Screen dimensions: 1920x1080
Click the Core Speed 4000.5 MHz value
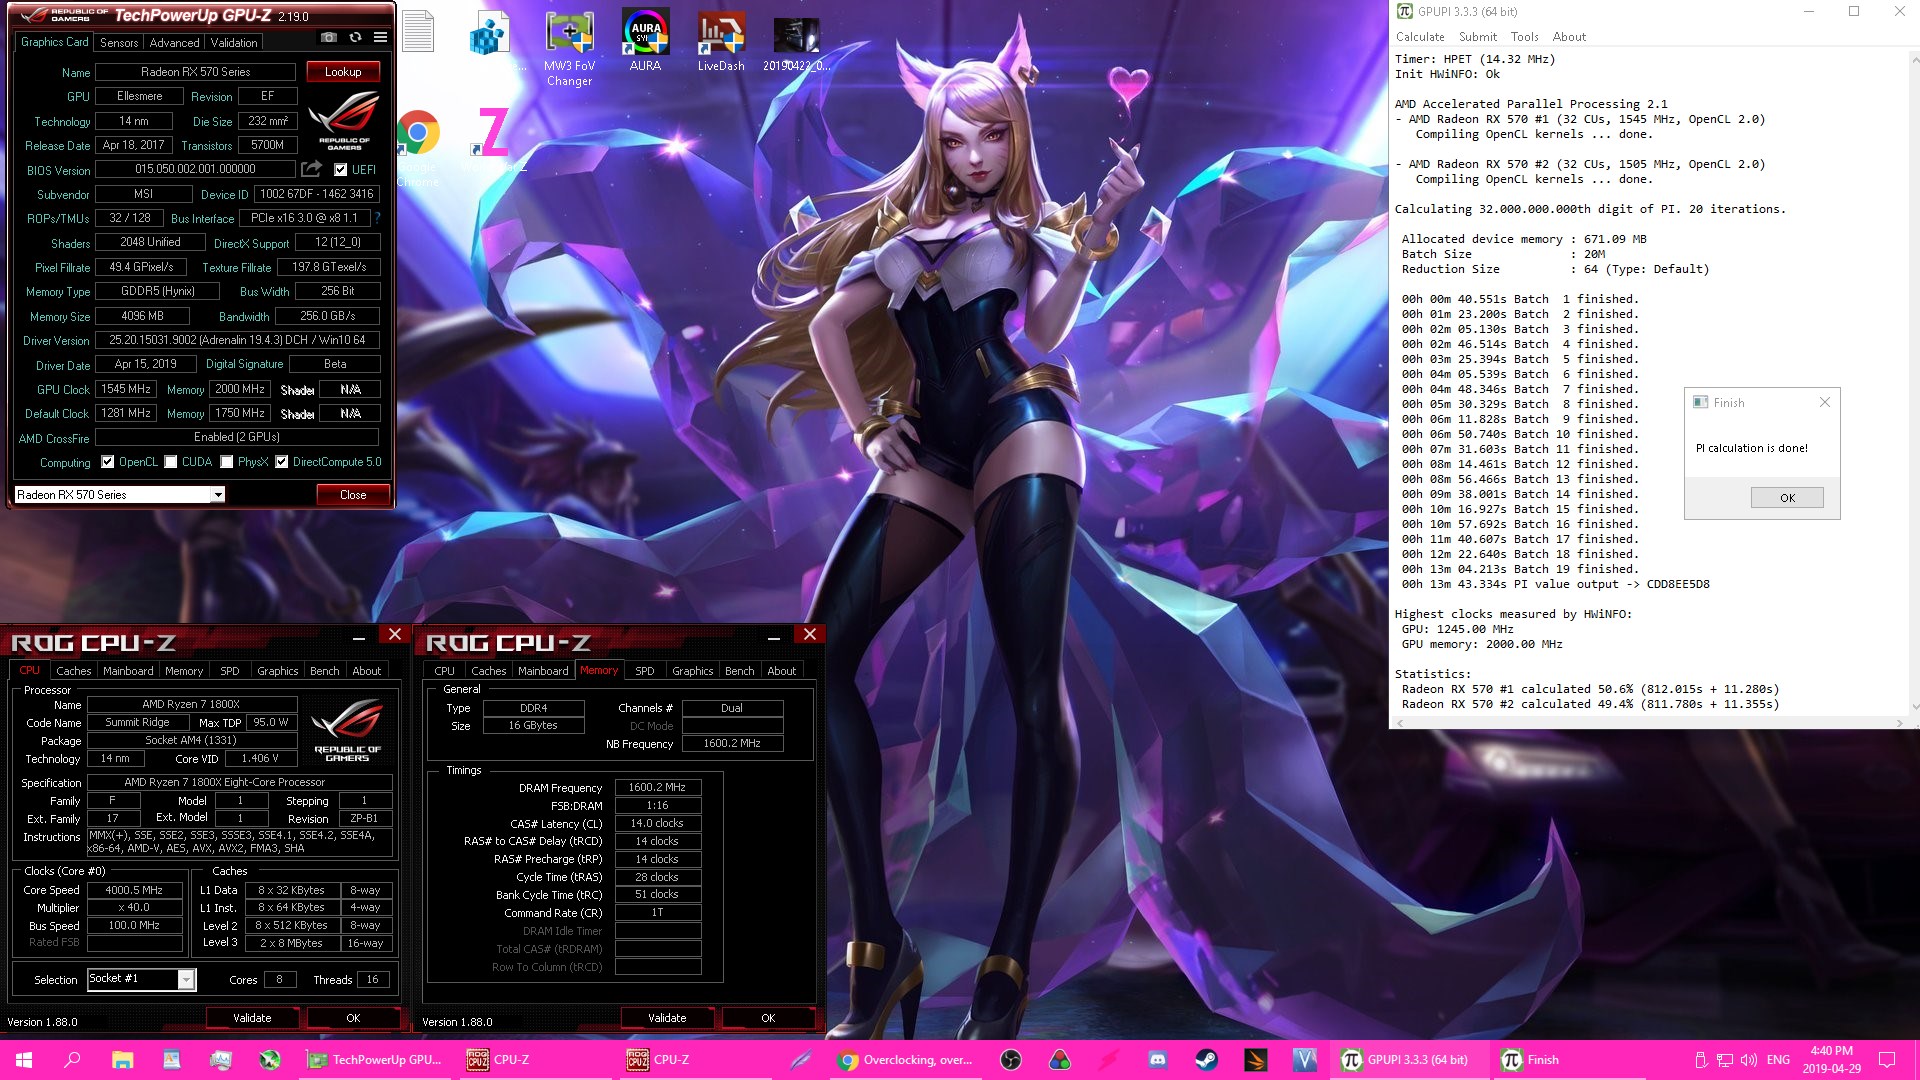[x=134, y=890]
